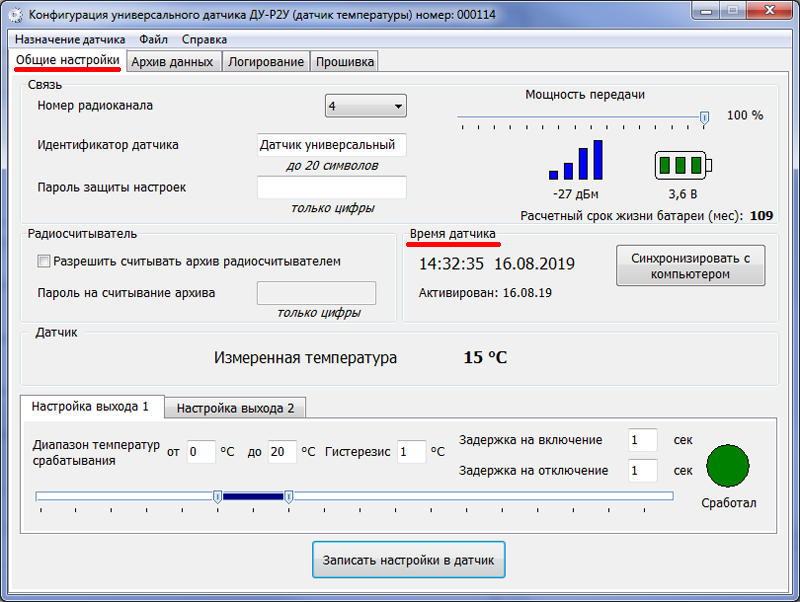Click the lower temperature range slider handle
Viewport: 800px width, 602px height.
[217, 496]
